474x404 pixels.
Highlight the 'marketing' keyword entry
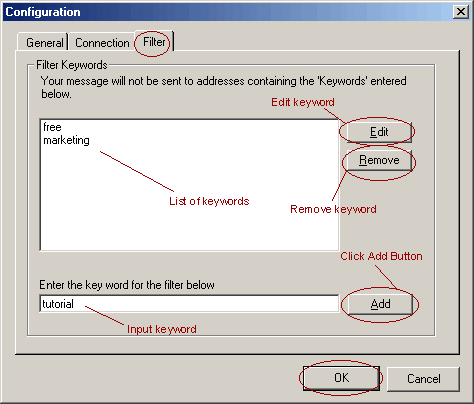[x=66, y=140]
